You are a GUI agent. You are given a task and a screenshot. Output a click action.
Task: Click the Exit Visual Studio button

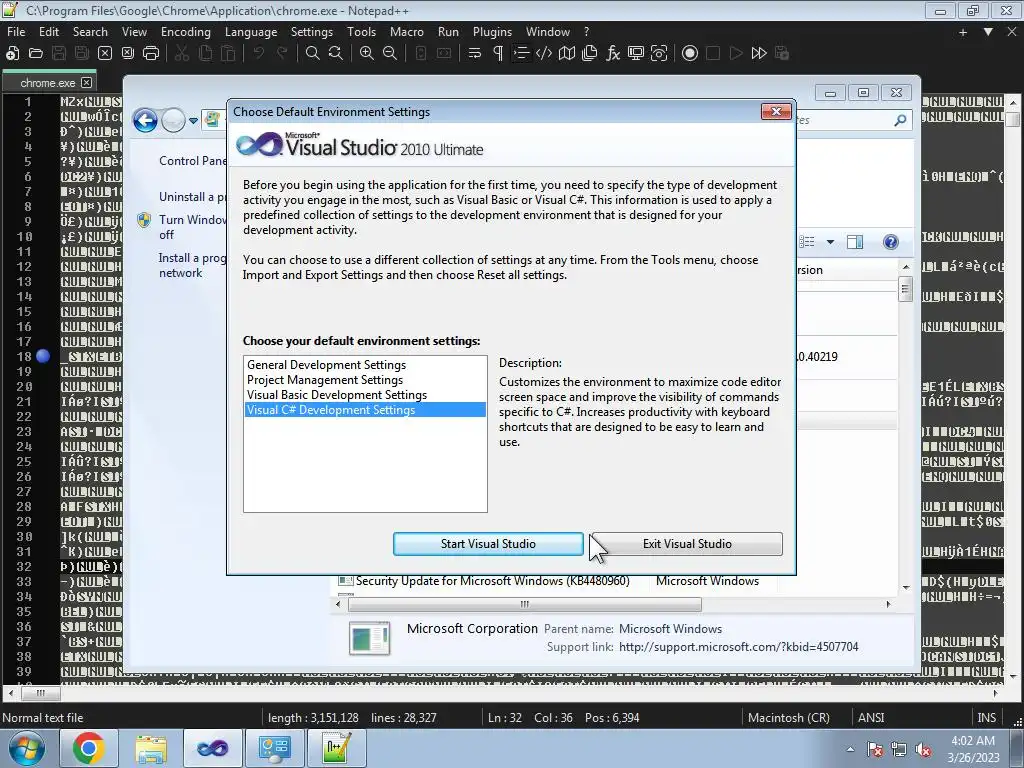click(x=687, y=544)
